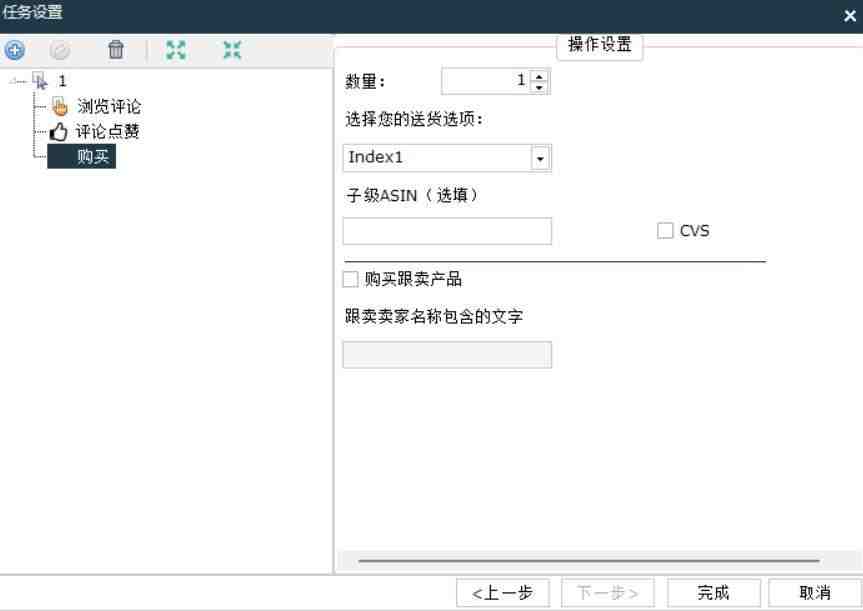
Task: Delete item using trash can icon
Action: [116, 50]
